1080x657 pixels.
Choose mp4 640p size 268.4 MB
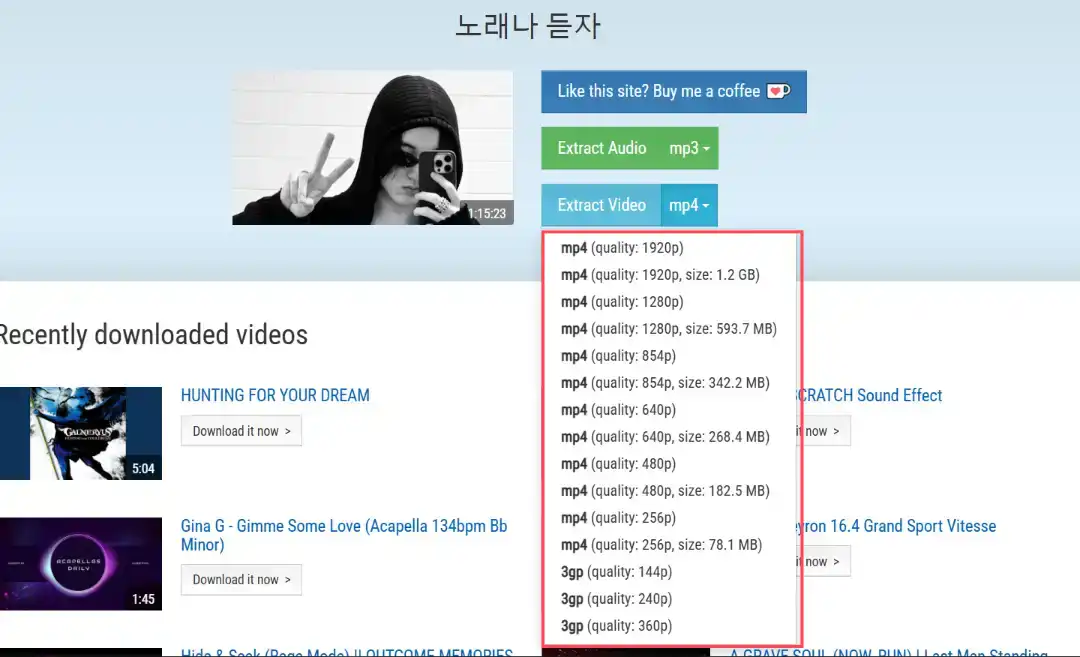(x=665, y=437)
